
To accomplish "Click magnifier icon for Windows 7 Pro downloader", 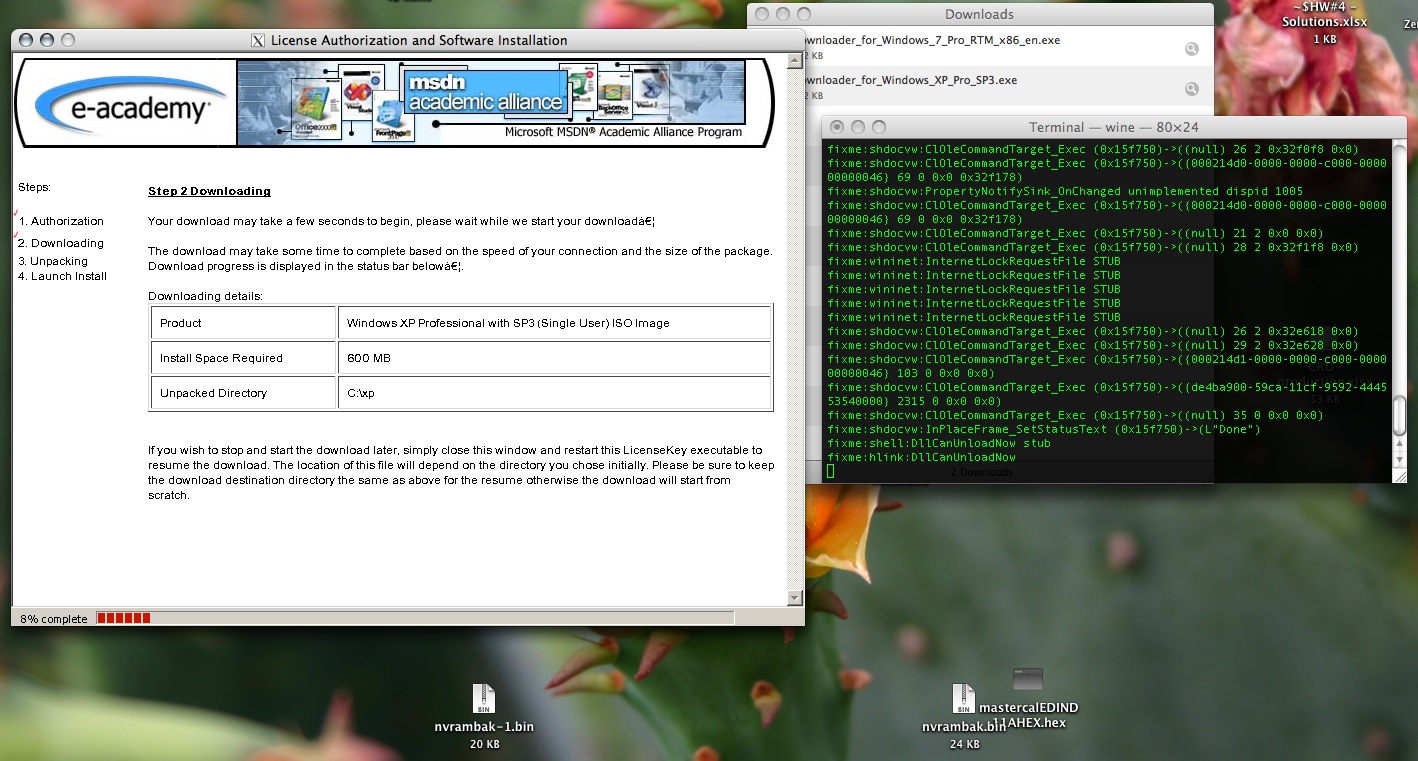I will (x=1191, y=48).
